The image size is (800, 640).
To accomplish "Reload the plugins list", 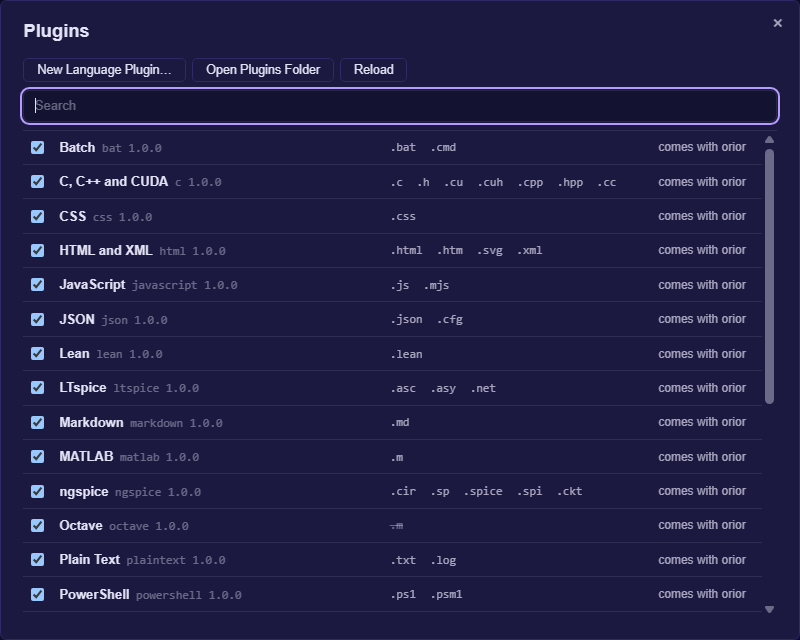I will click(373, 70).
